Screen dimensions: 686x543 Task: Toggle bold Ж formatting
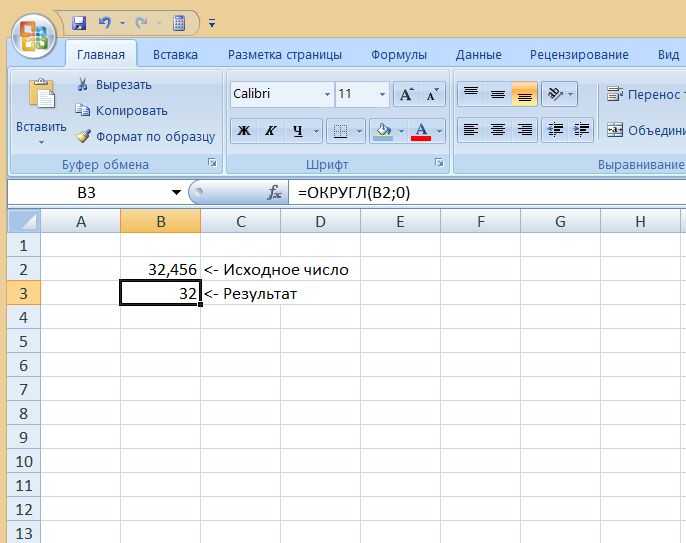point(244,130)
